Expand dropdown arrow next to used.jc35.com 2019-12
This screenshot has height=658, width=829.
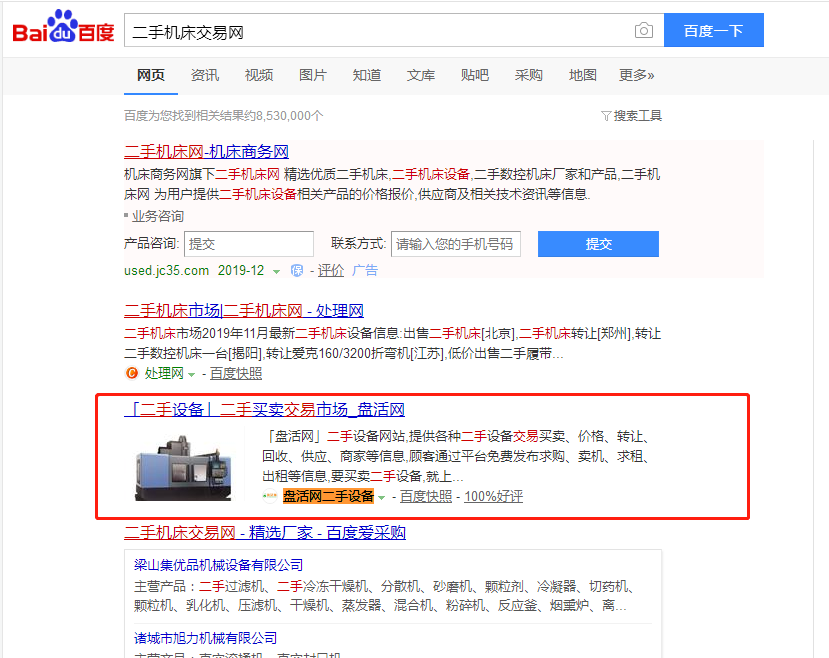coord(276,272)
